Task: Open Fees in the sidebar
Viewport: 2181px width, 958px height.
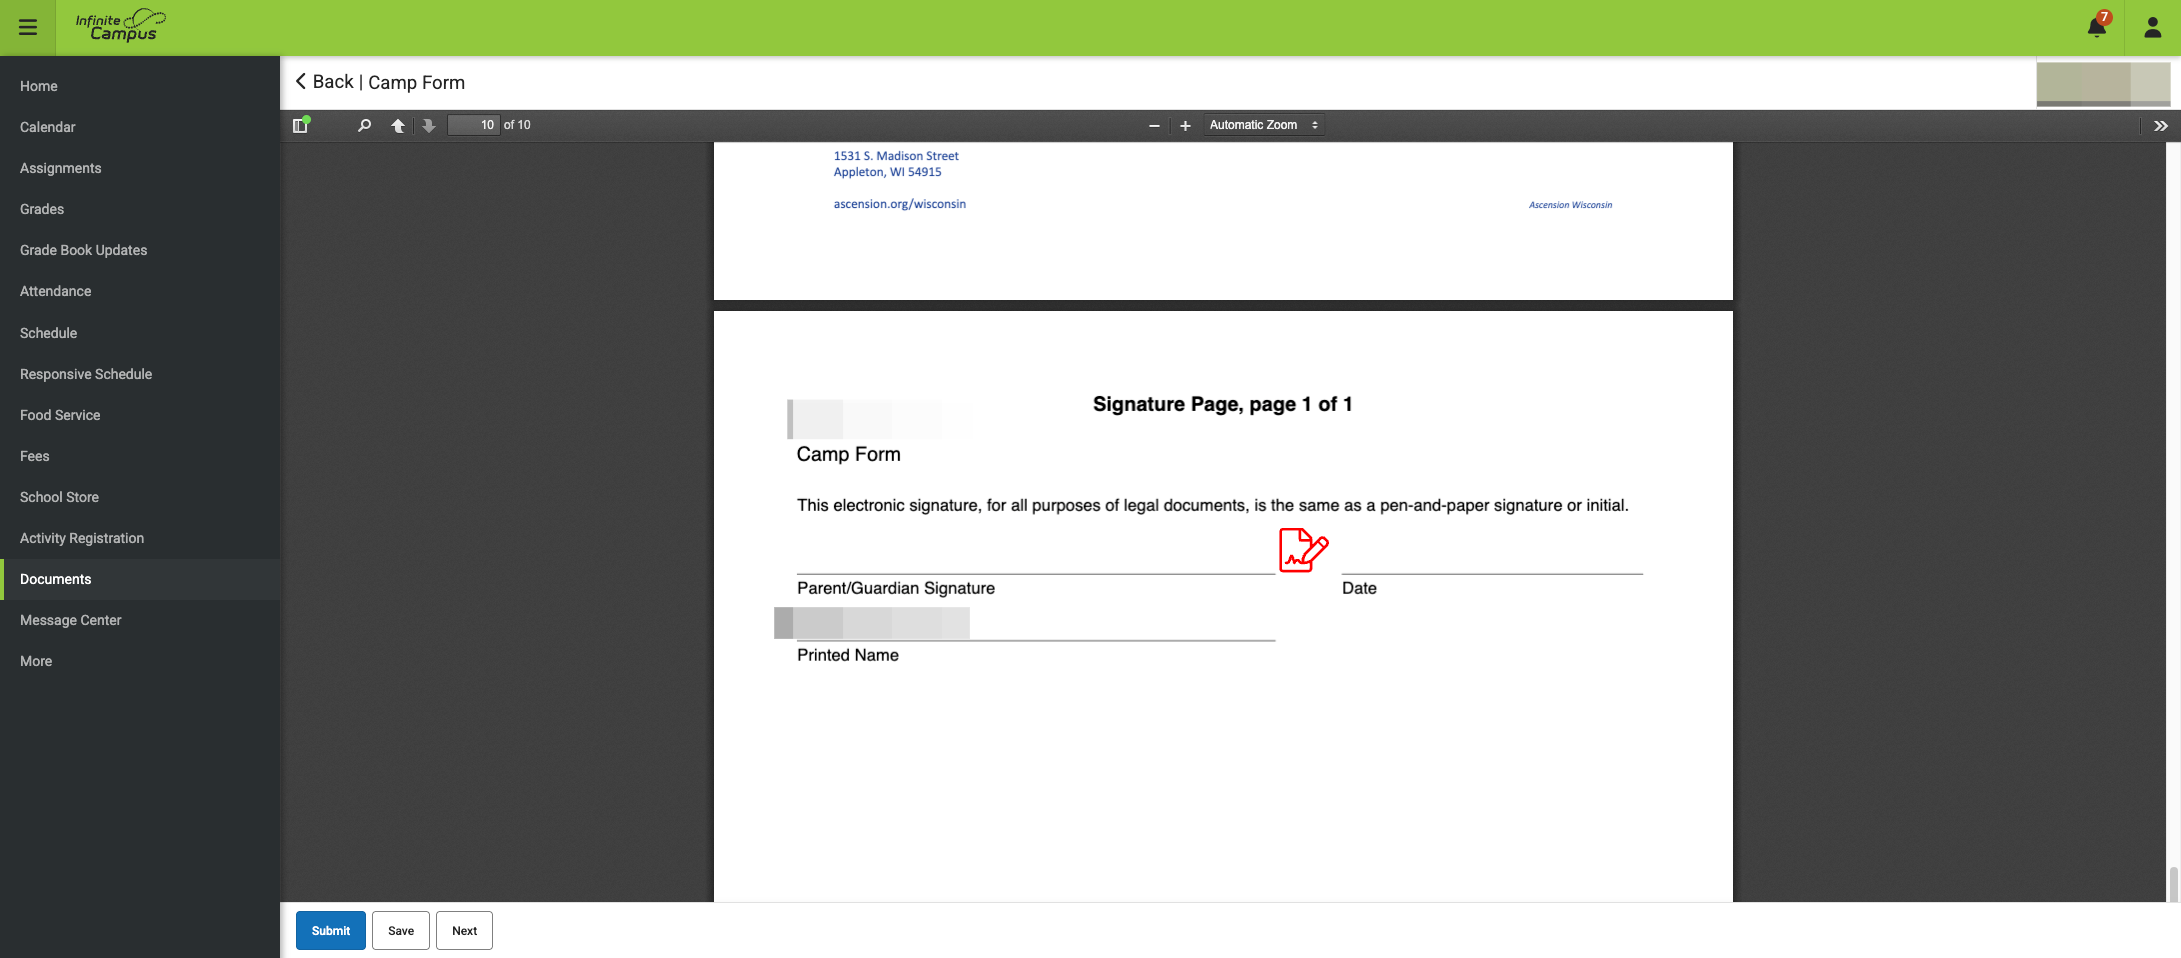Action: click(x=140, y=456)
